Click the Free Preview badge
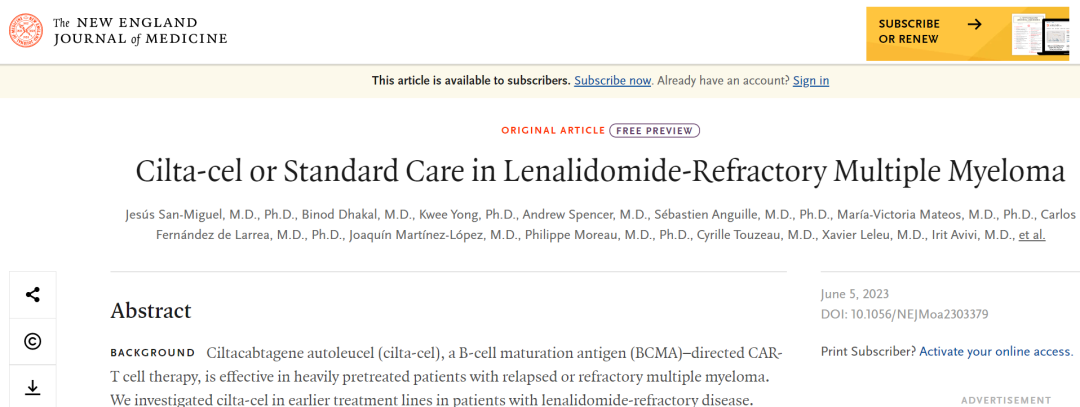Screen dimensions: 1080x407 click(x=654, y=130)
